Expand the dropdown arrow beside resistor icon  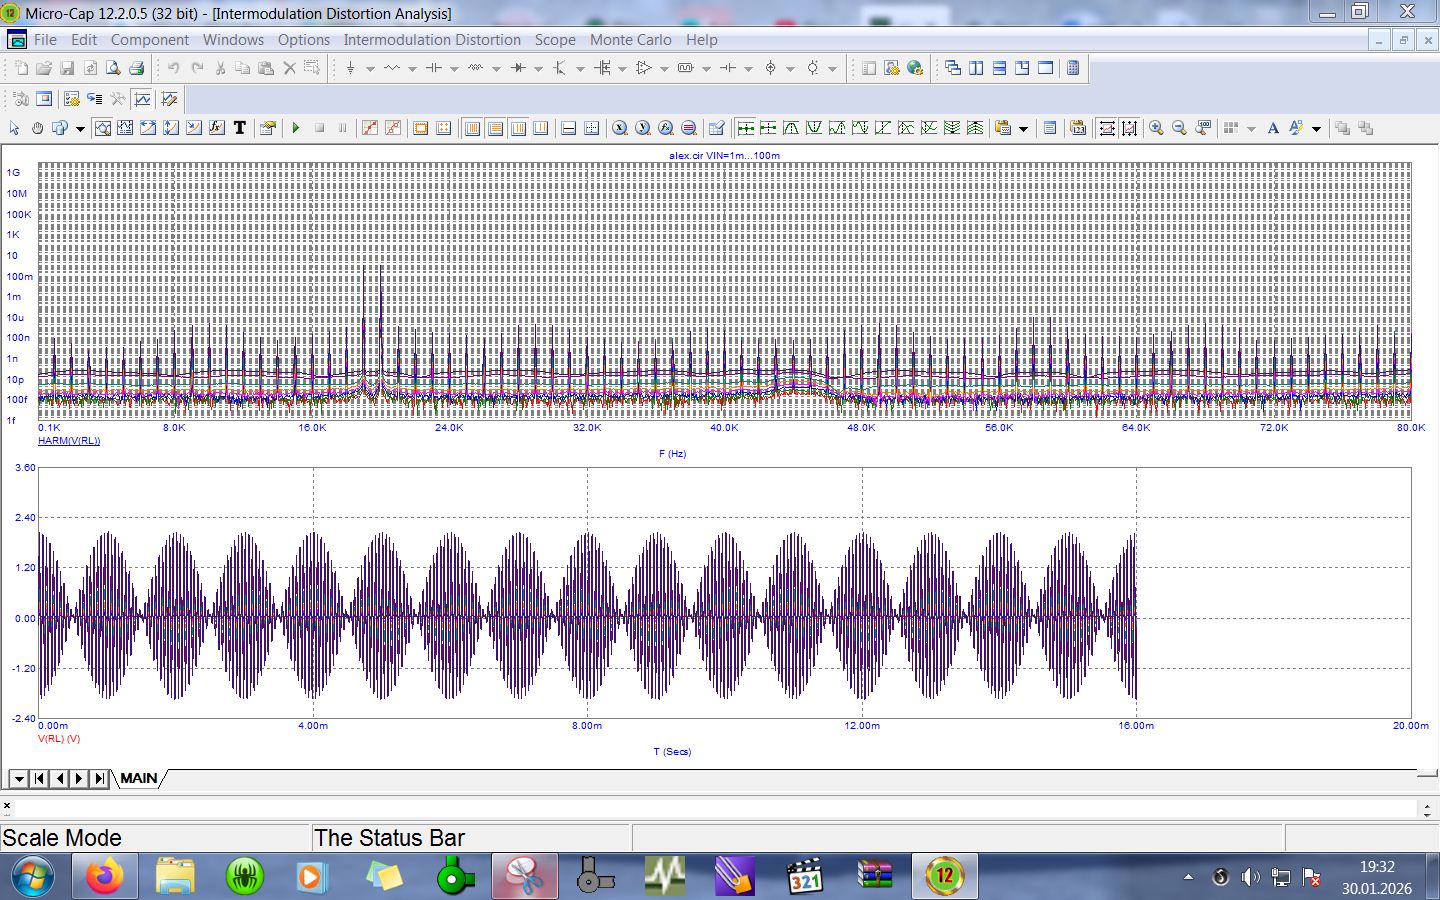pyautogui.click(x=412, y=69)
